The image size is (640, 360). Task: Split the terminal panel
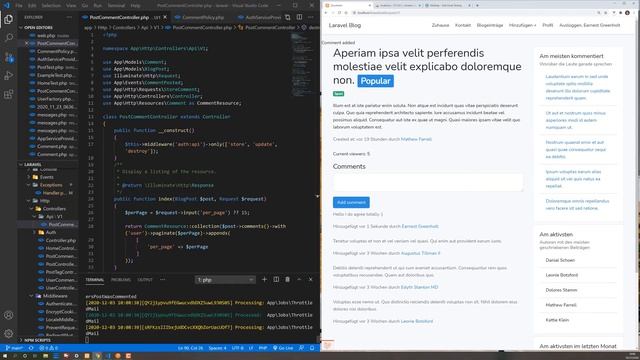point(276,280)
